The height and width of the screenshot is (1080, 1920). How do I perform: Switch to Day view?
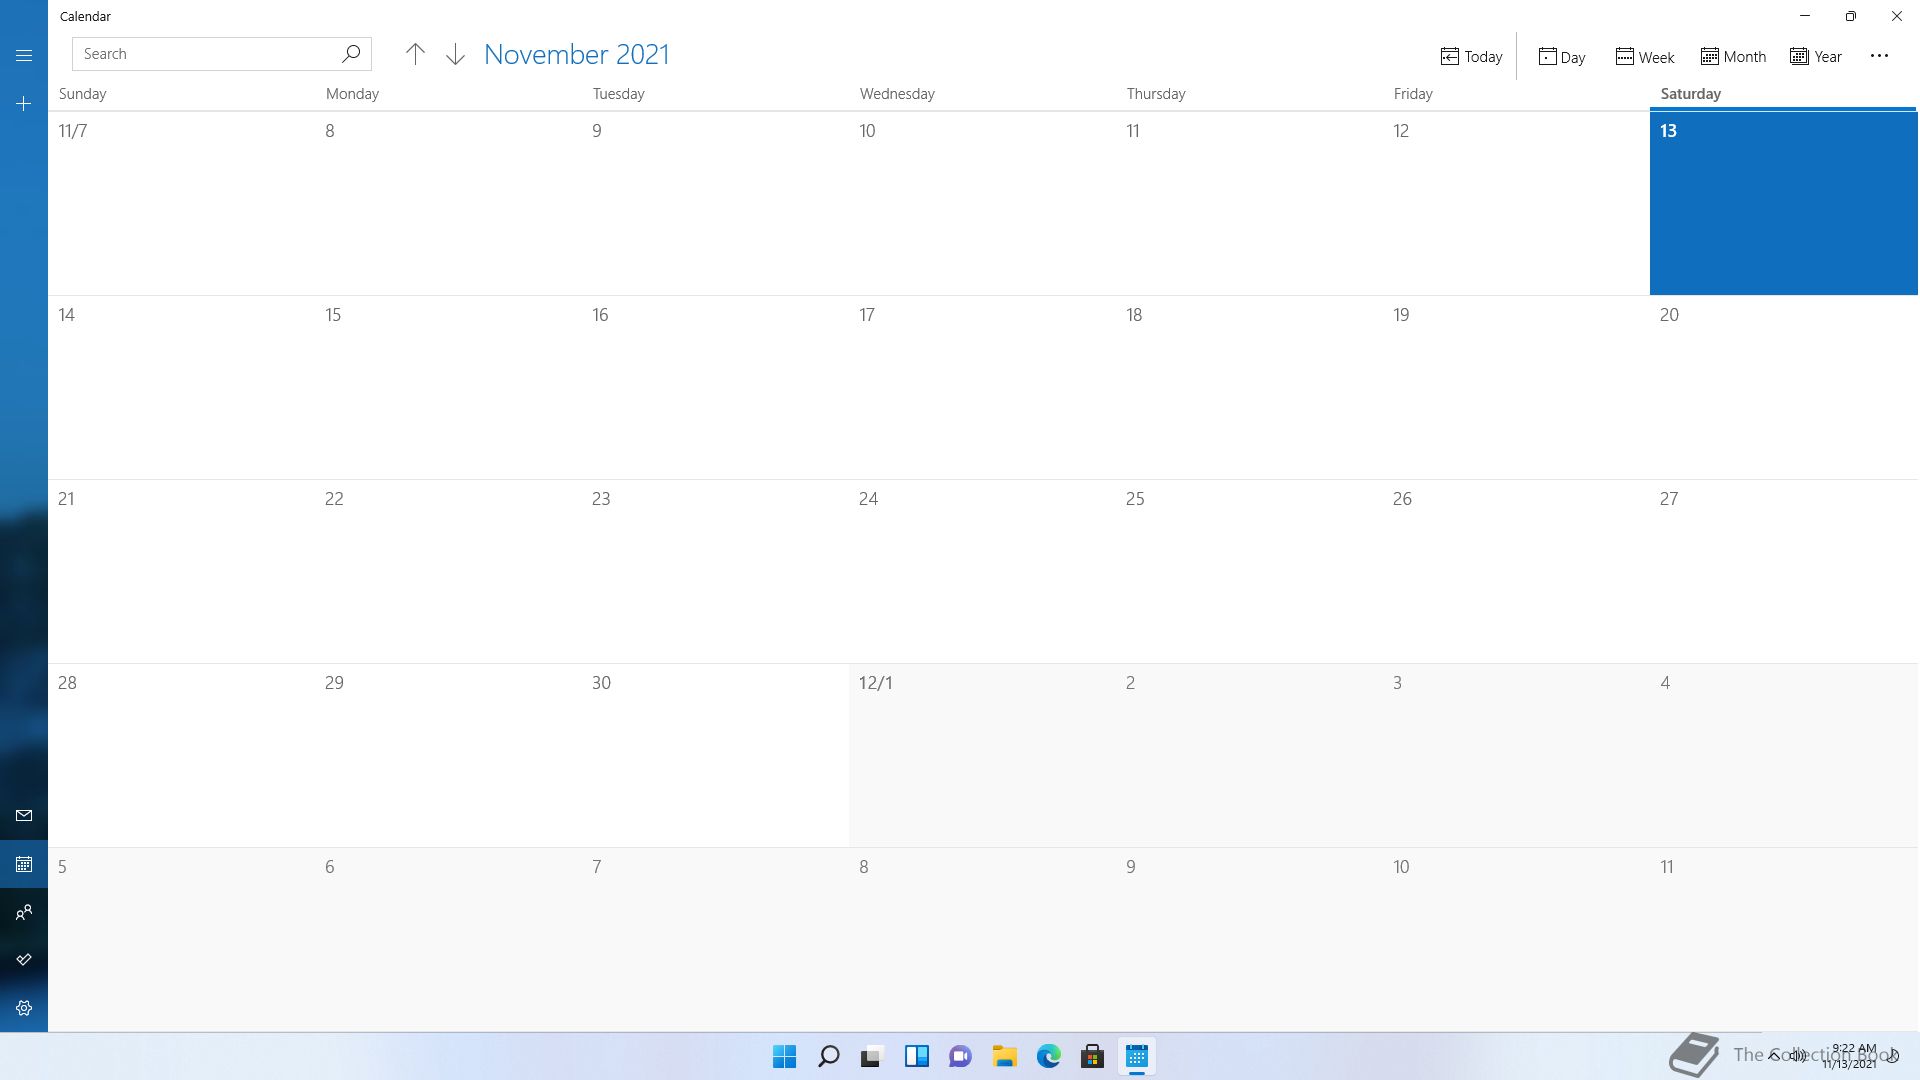(x=1561, y=57)
